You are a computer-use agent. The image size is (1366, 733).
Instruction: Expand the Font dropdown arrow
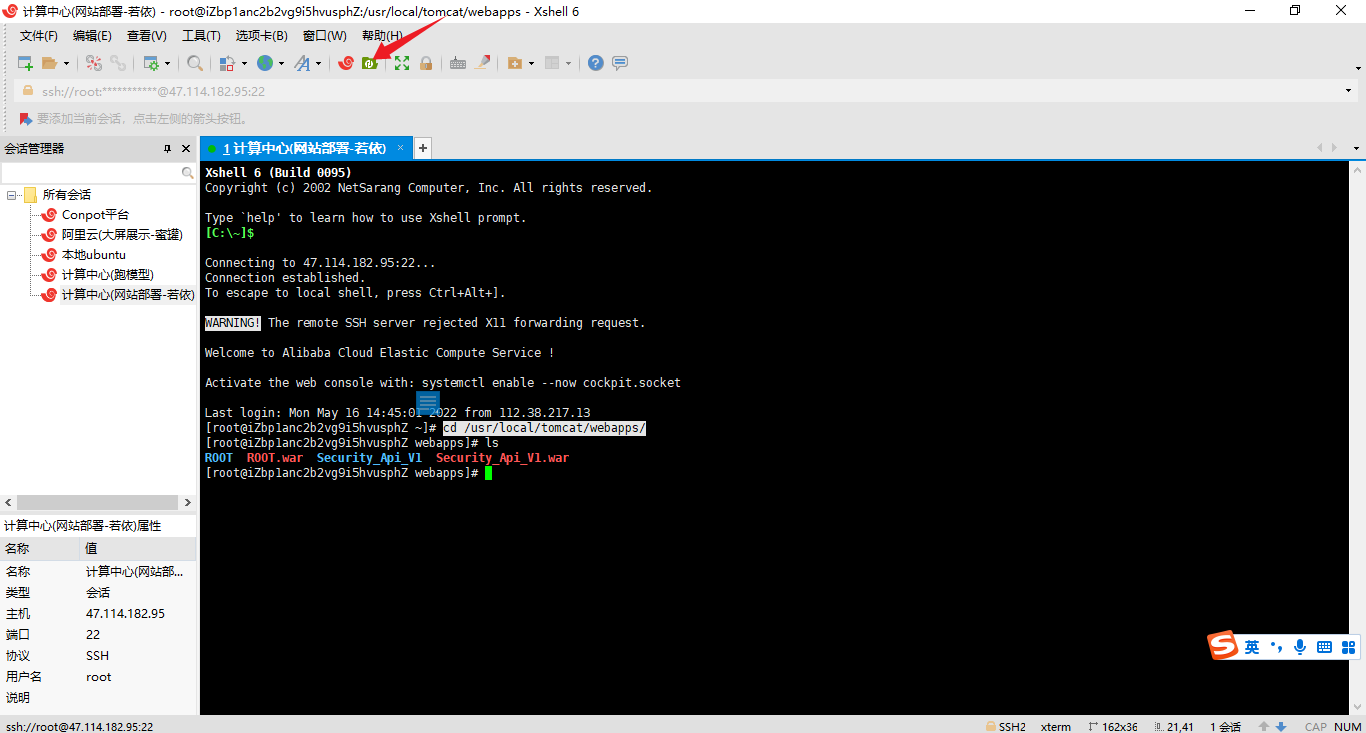[318, 63]
